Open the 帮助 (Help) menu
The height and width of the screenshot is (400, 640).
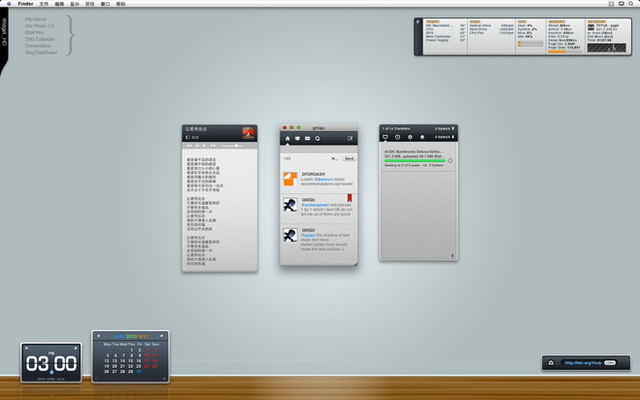pyautogui.click(x=120, y=4)
